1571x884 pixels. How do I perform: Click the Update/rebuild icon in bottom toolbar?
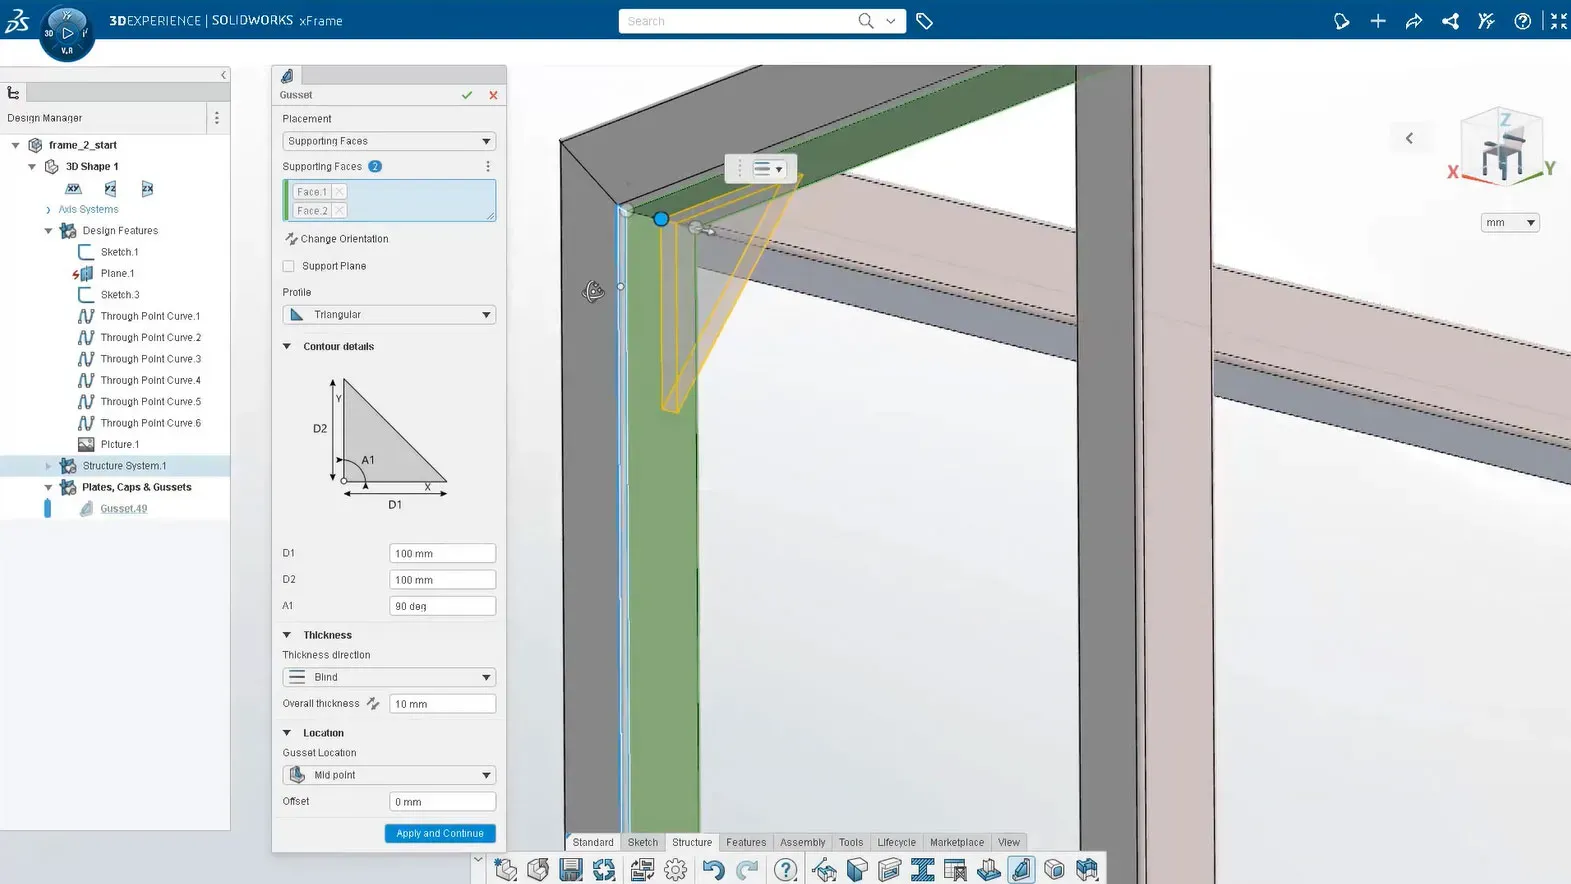click(604, 869)
